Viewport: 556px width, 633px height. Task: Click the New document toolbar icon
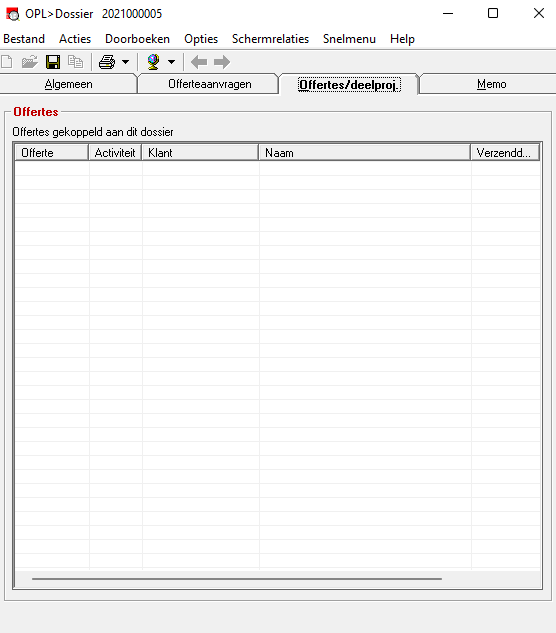(x=6, y=62)
